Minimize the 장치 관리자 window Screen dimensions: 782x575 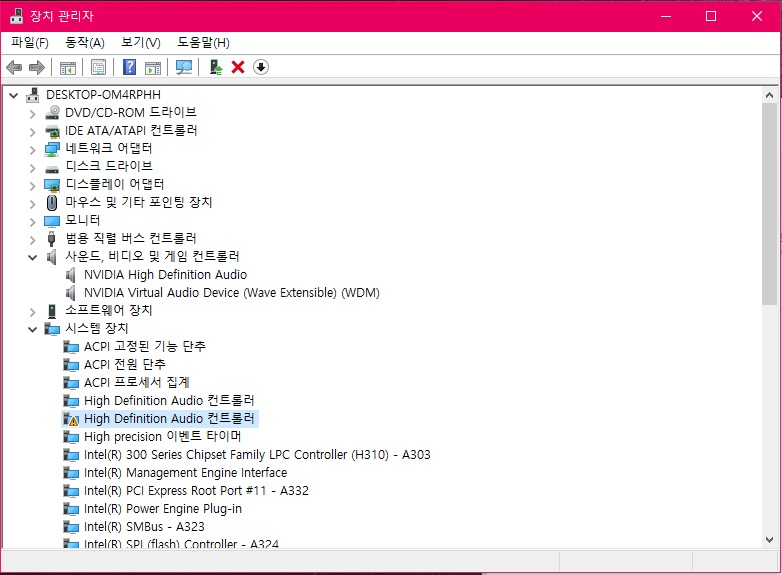click(666, 16)
